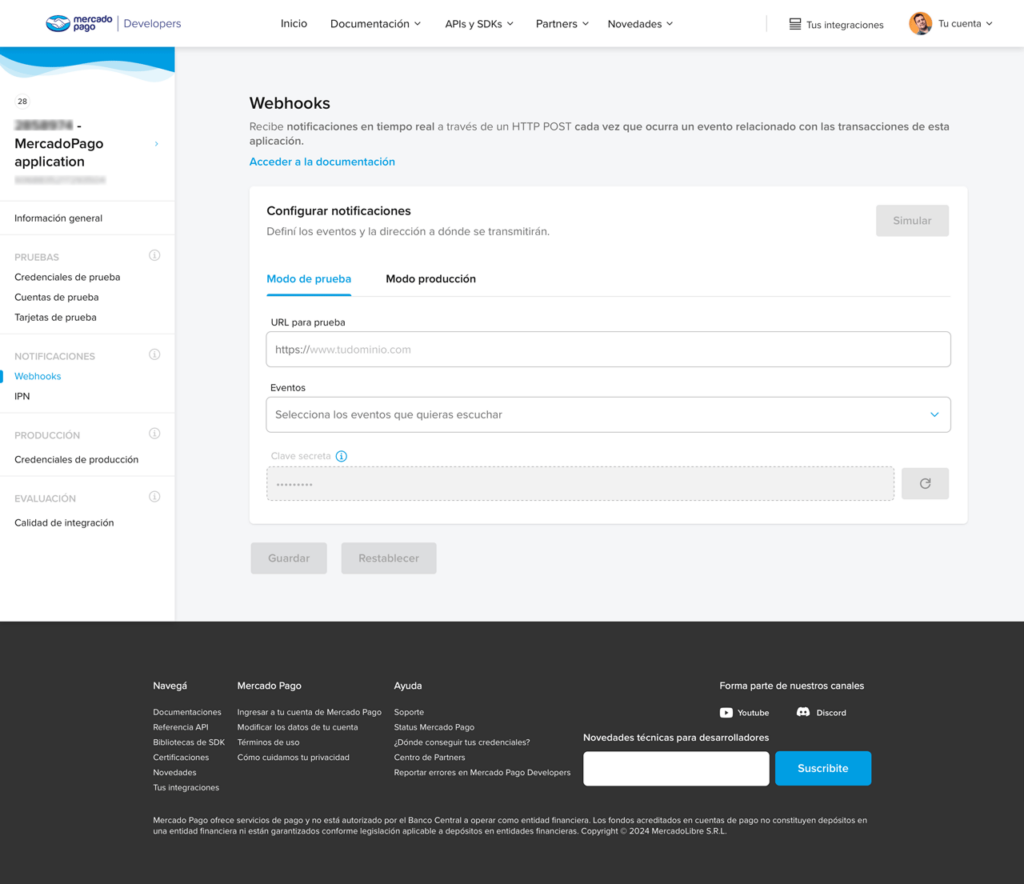The width and height of the screenshot is (1024, 884).
Task: Click the user avatar photo
Action: click(x=920, y=24)
